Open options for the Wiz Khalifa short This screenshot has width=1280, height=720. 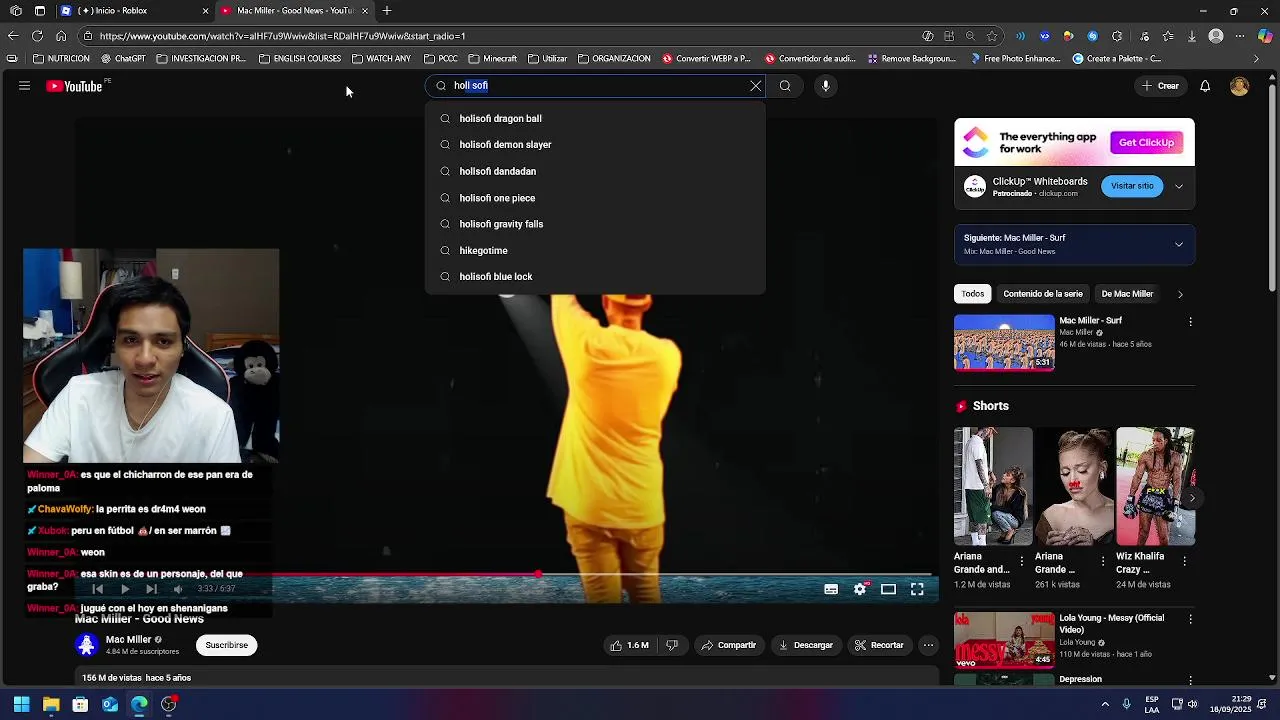coord(1184,561)
